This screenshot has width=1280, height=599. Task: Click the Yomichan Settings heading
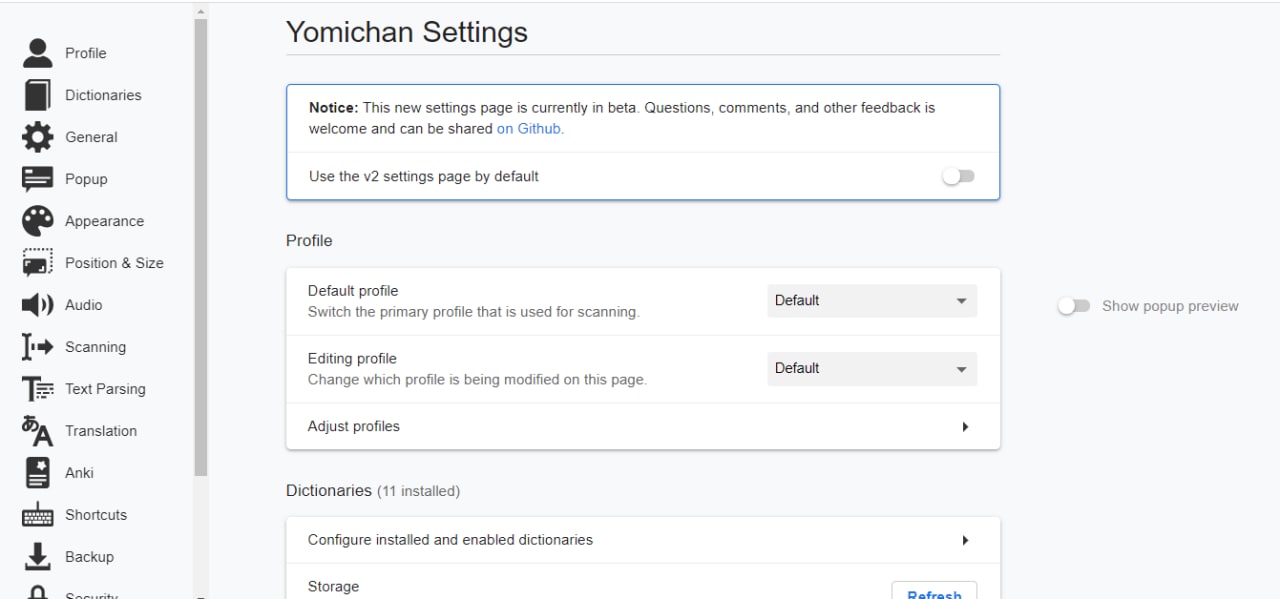[407, 32]
